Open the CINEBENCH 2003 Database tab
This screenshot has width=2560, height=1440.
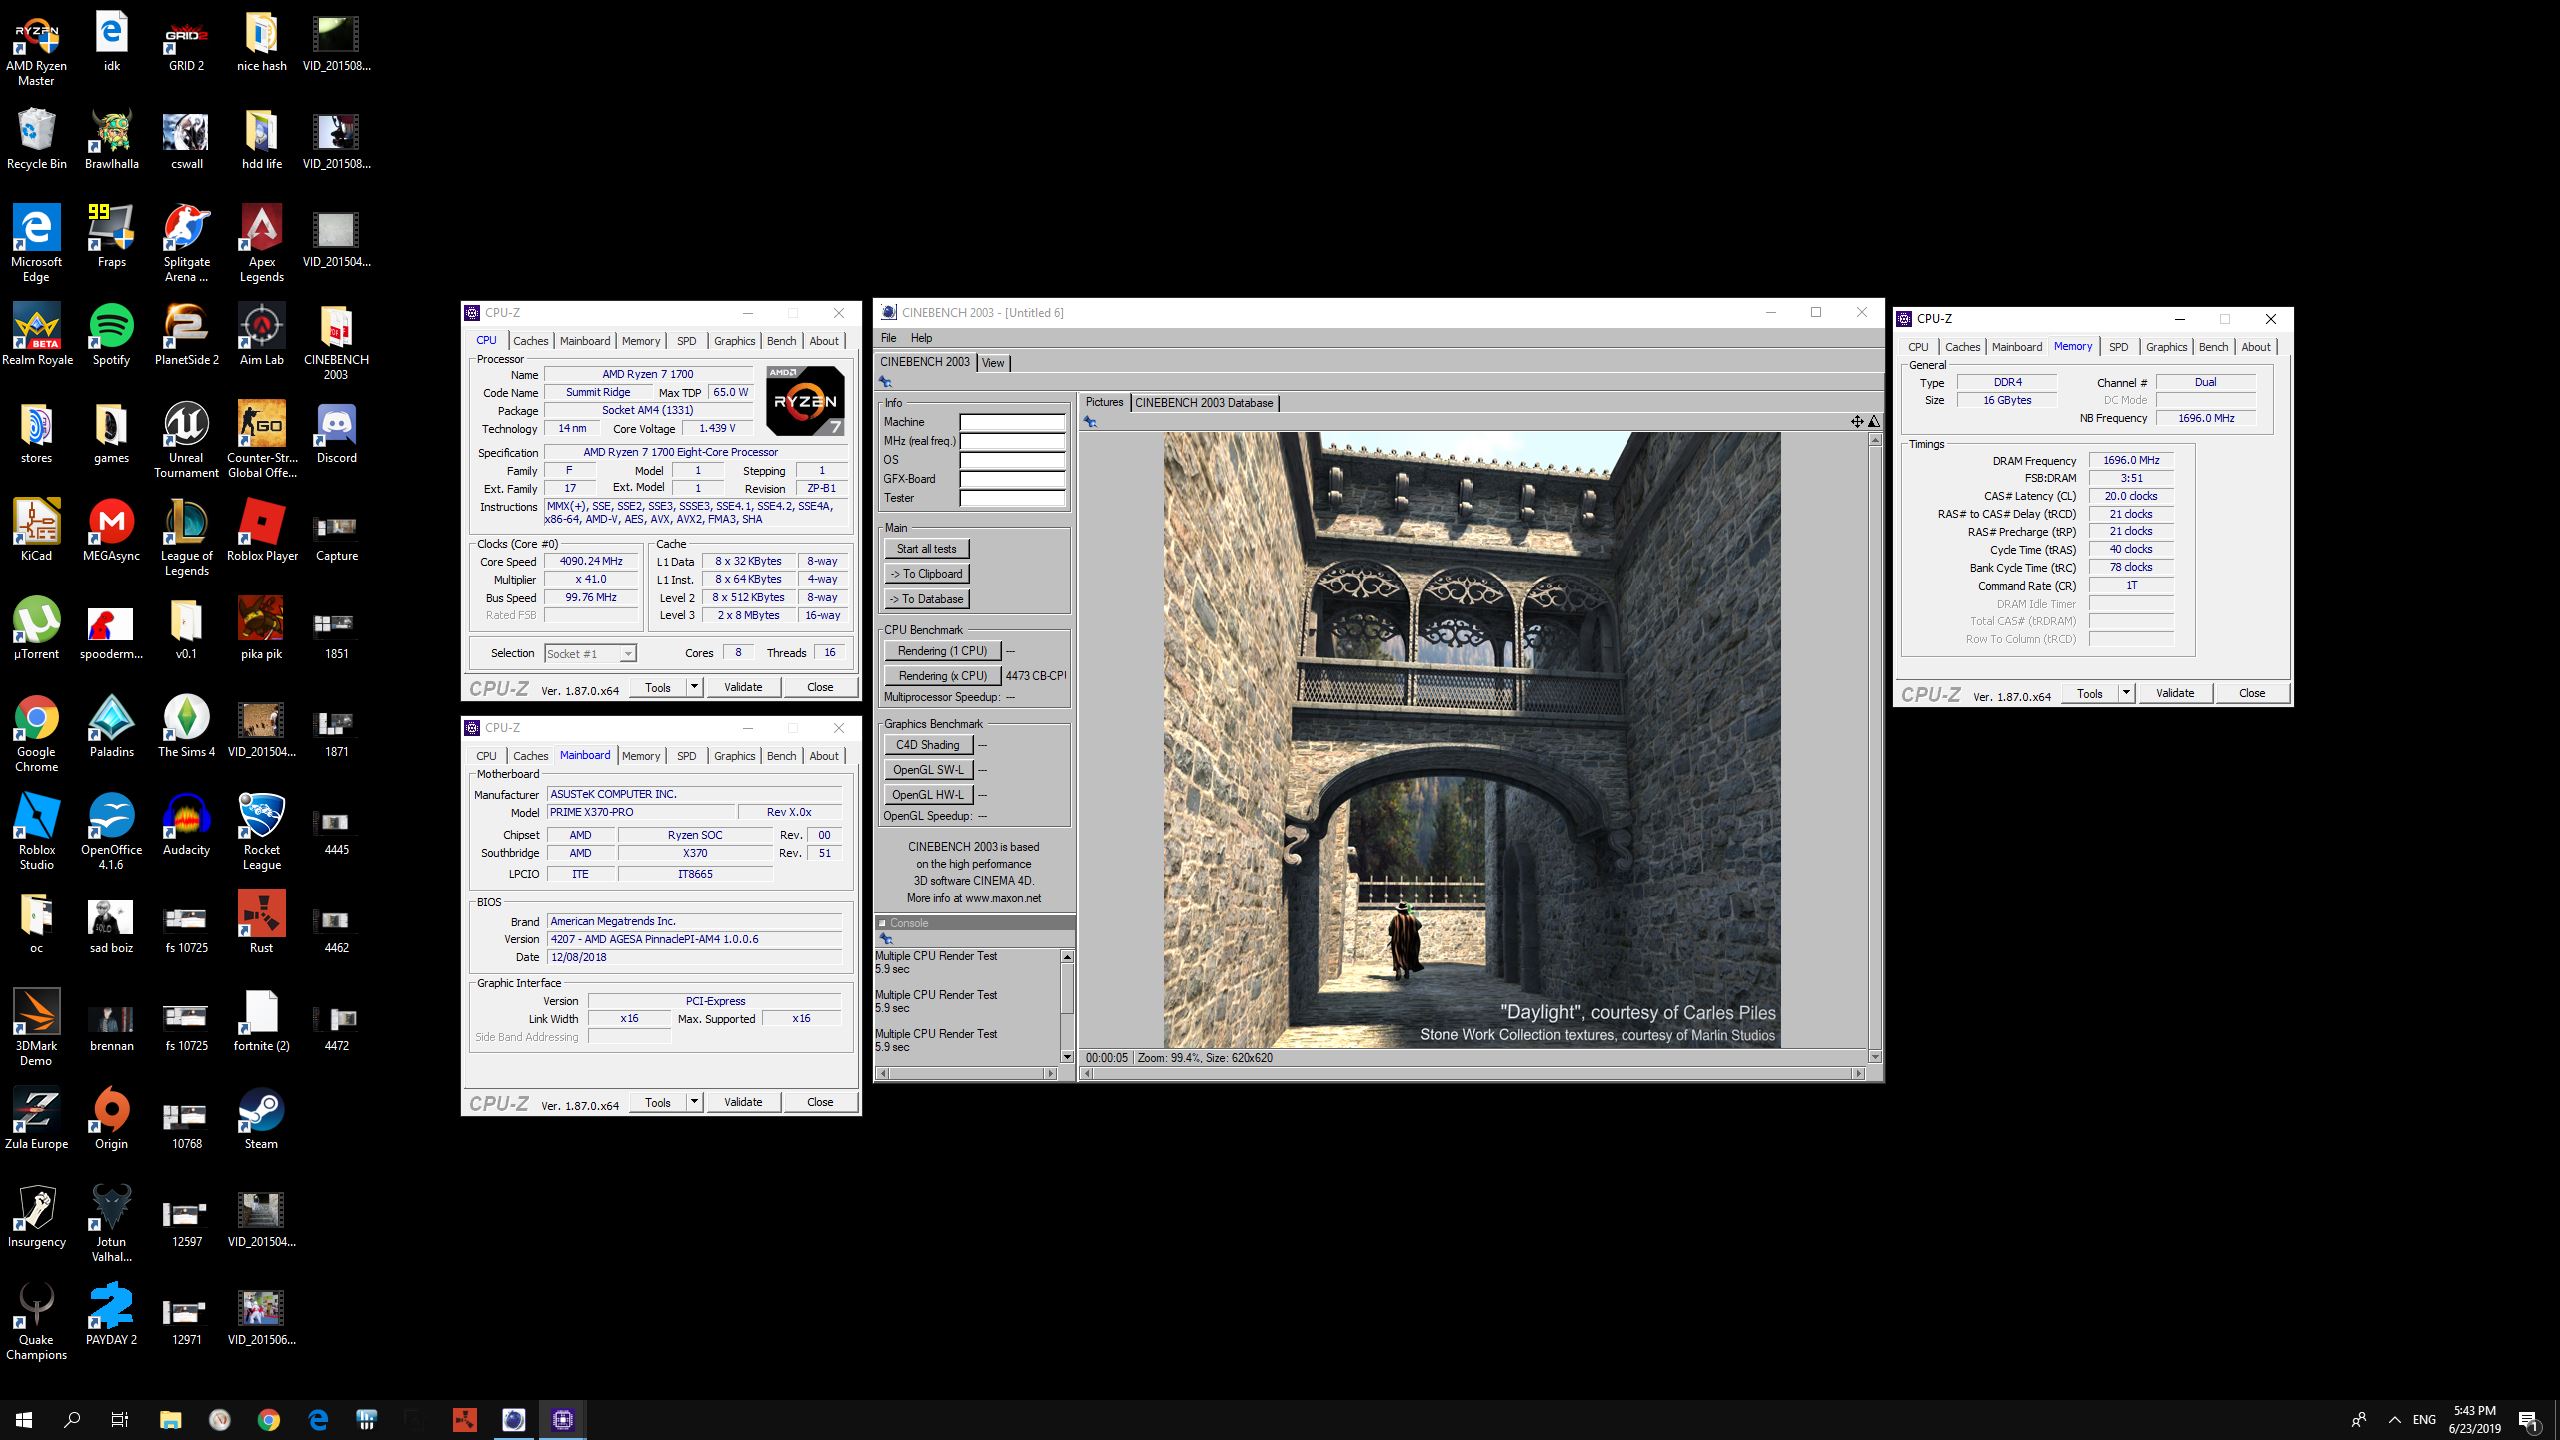[1204, 403]
